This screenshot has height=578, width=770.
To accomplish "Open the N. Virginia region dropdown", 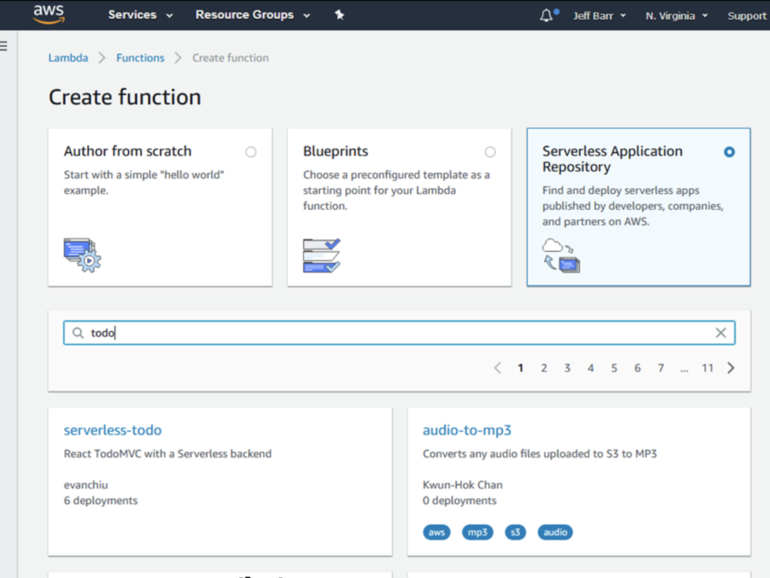I will click(676, 16).
